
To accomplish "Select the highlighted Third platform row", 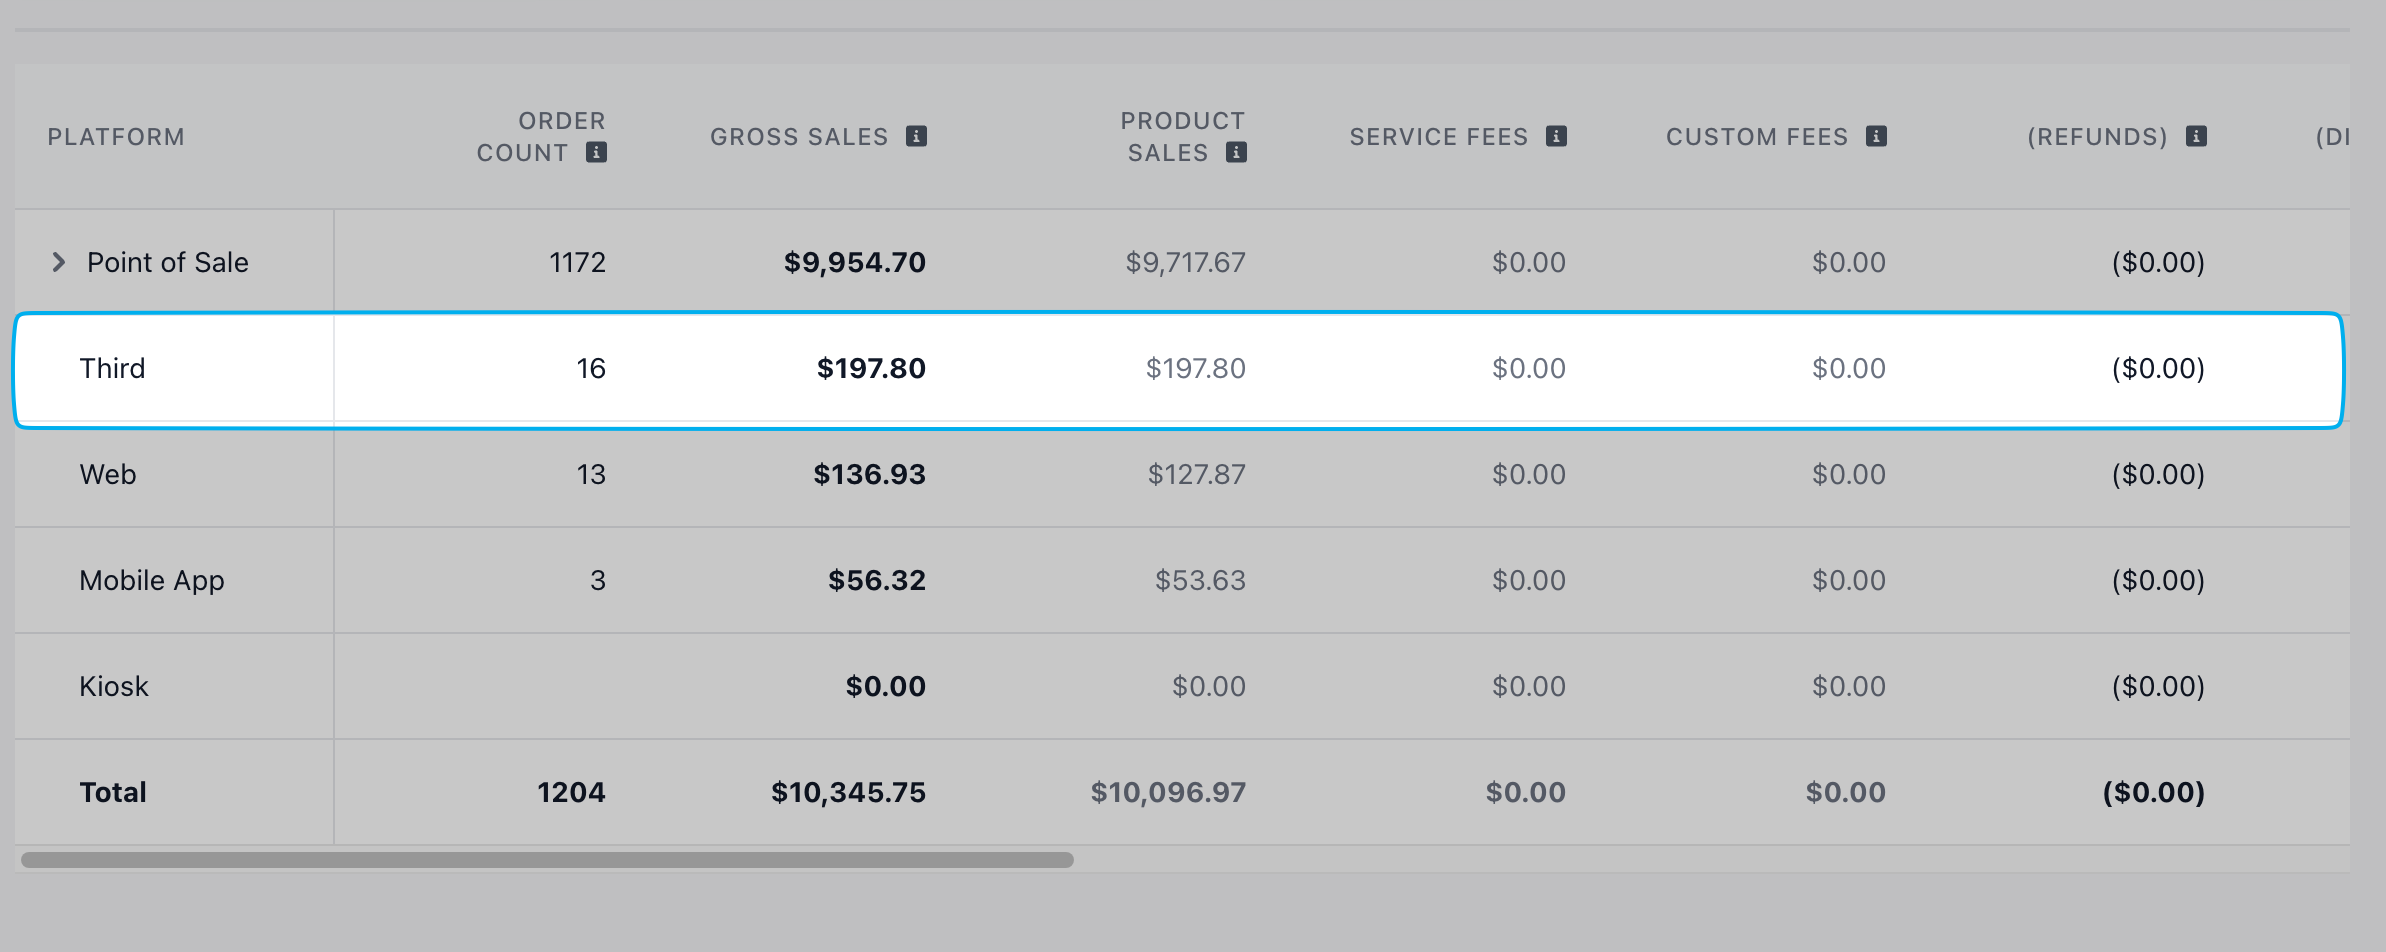I will [x=1180, y=370].
